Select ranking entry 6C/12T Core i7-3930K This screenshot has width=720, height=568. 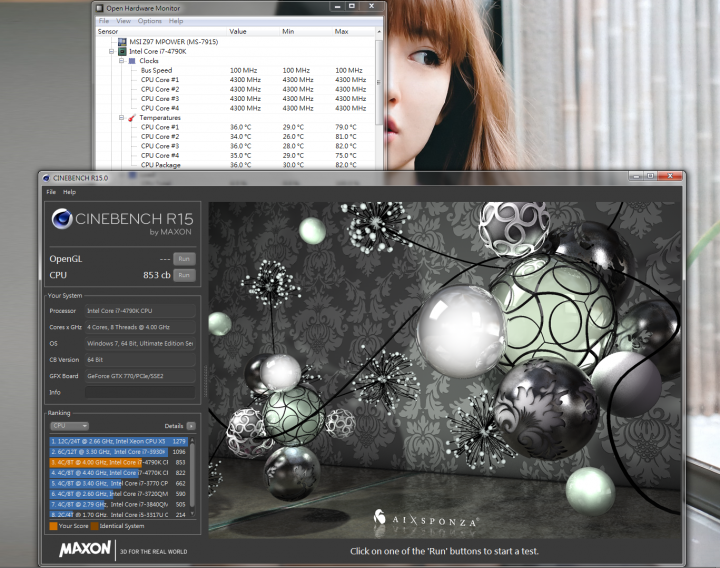pos(118,452)
